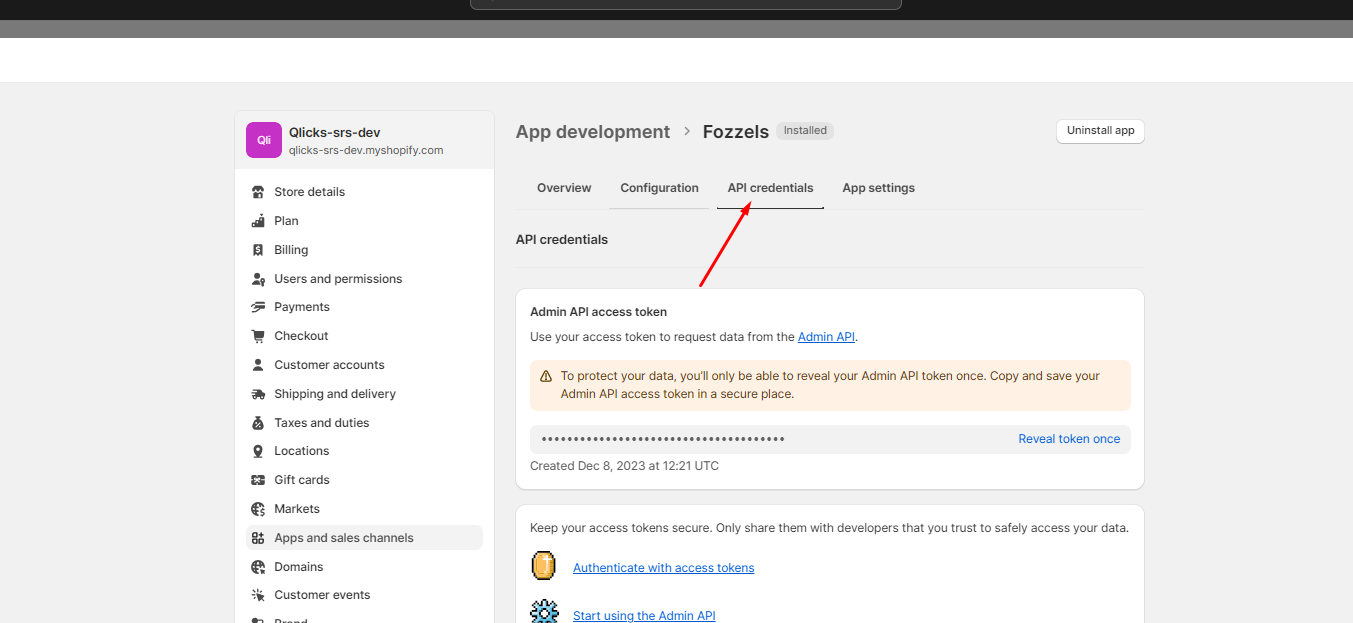Viewport: 1353px width, 623px height.
Task: Click the Users and permissions person icon
Action: click(258, 279)
